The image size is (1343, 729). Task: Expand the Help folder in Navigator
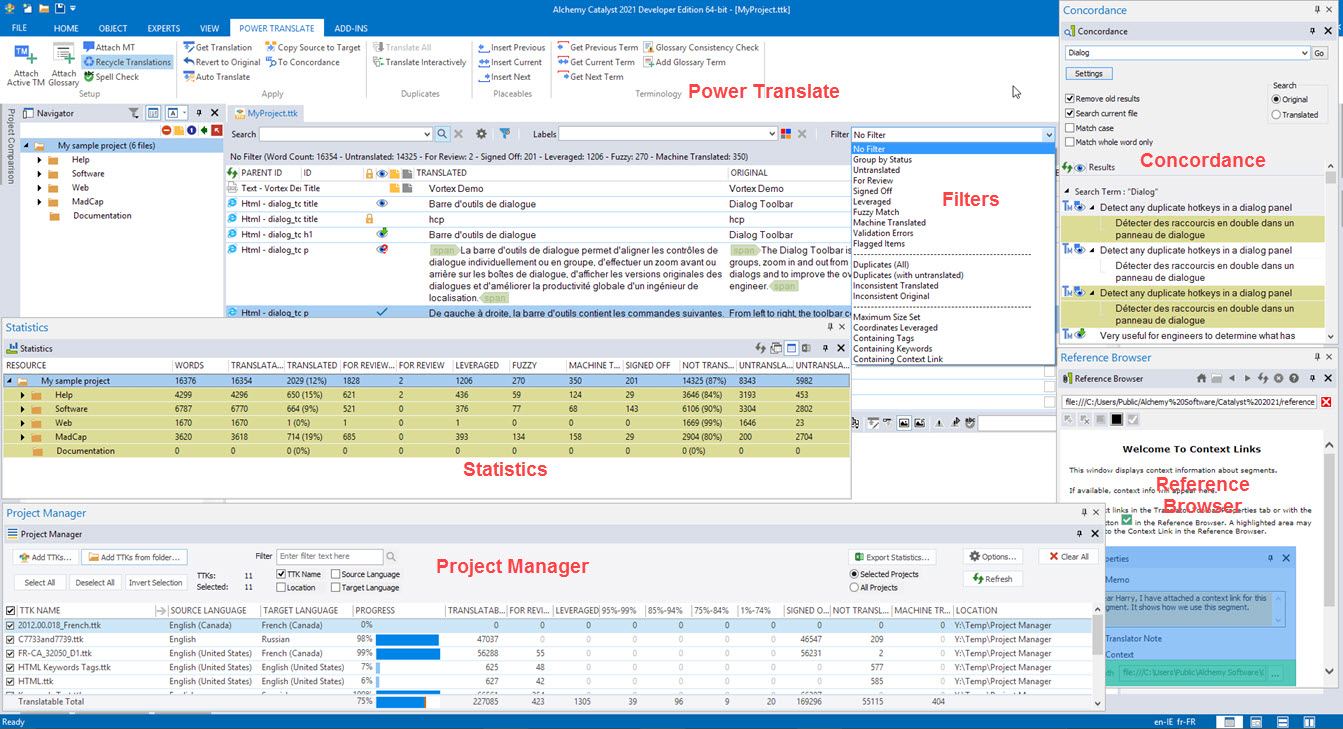coord(39,160)
